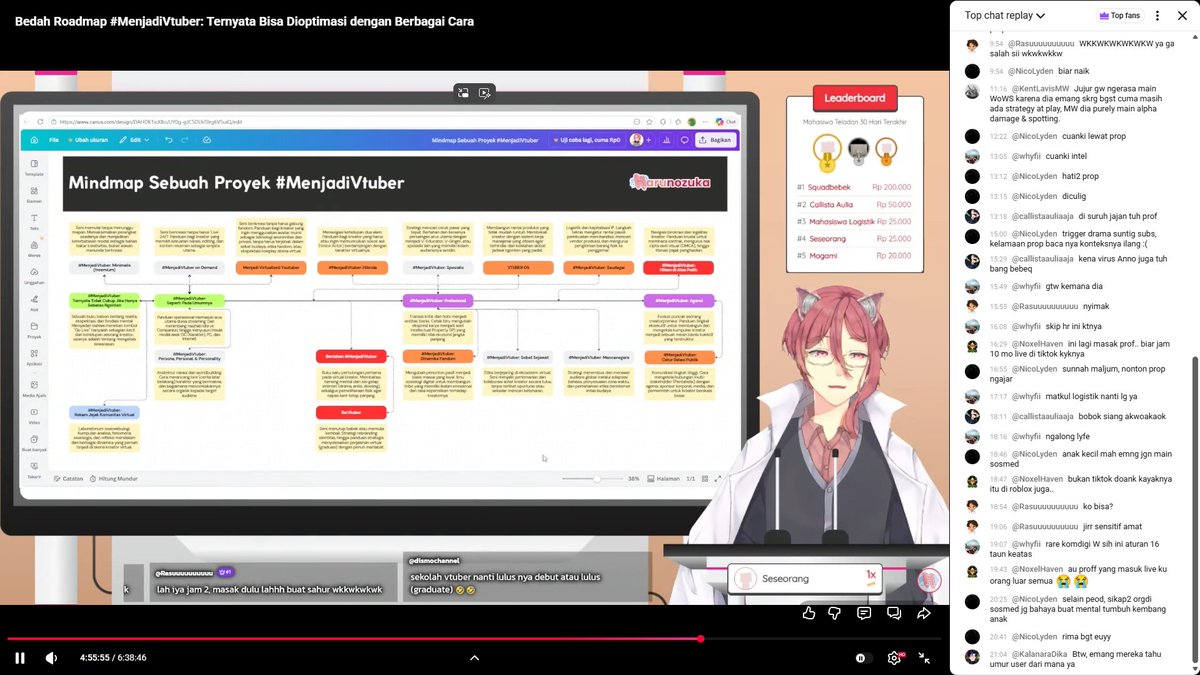
Task: Open Alat tools in Canva sidebar
Action: [x=34, y=302]
